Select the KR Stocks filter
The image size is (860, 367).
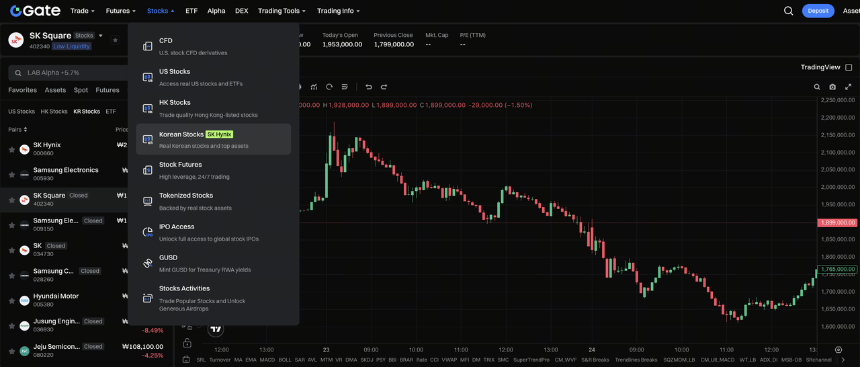87,111
